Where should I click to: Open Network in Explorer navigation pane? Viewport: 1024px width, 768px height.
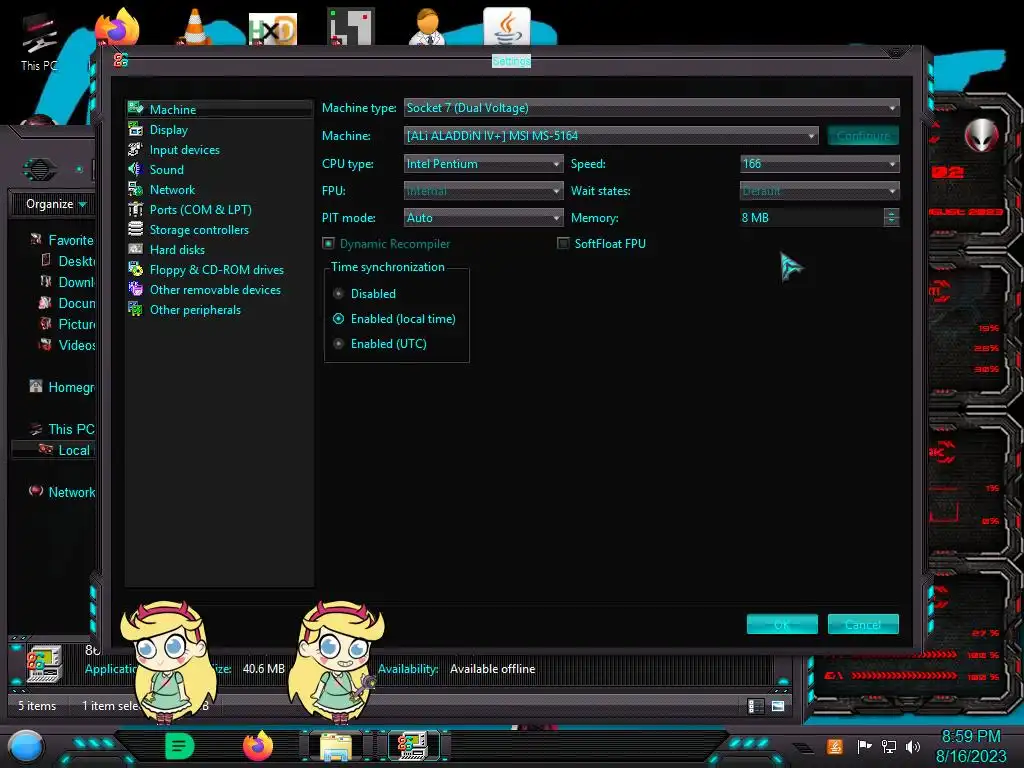(x=62, y=492)
